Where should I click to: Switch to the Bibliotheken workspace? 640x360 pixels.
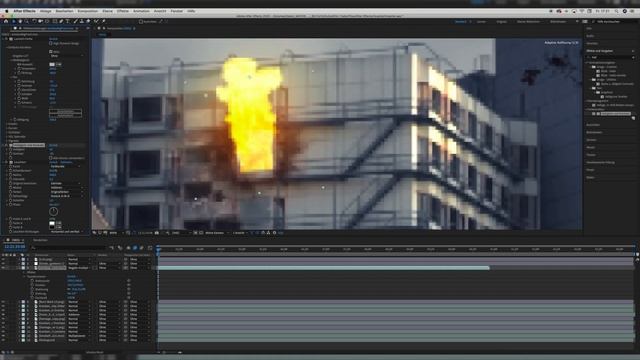point(558,22)
